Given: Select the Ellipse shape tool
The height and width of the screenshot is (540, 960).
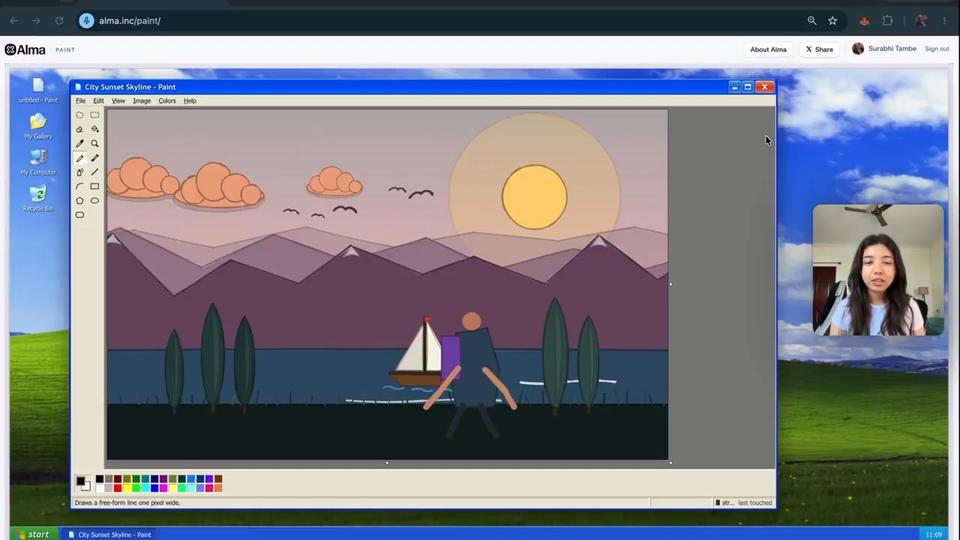Looking at the screenshot, I should (x=95, y=201).
